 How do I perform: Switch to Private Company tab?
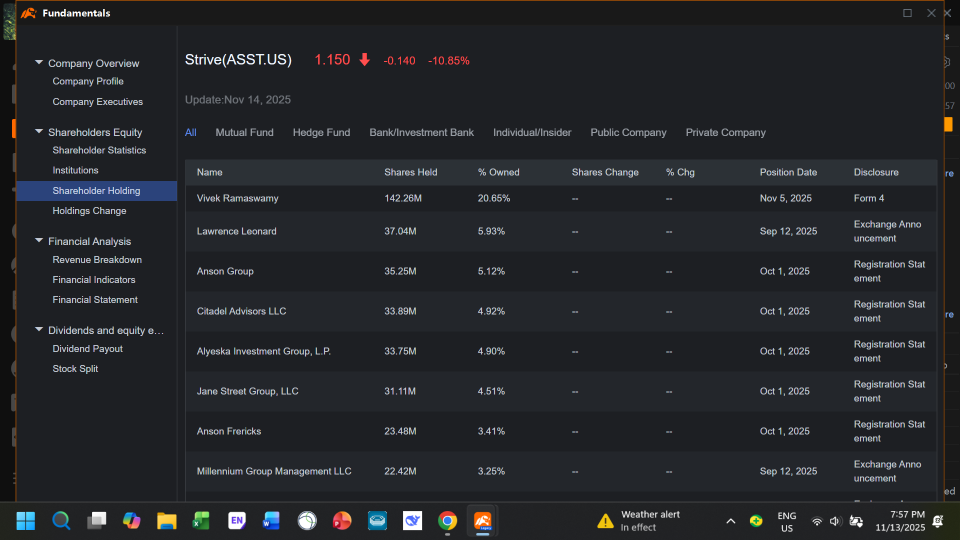tap(726, 132)
